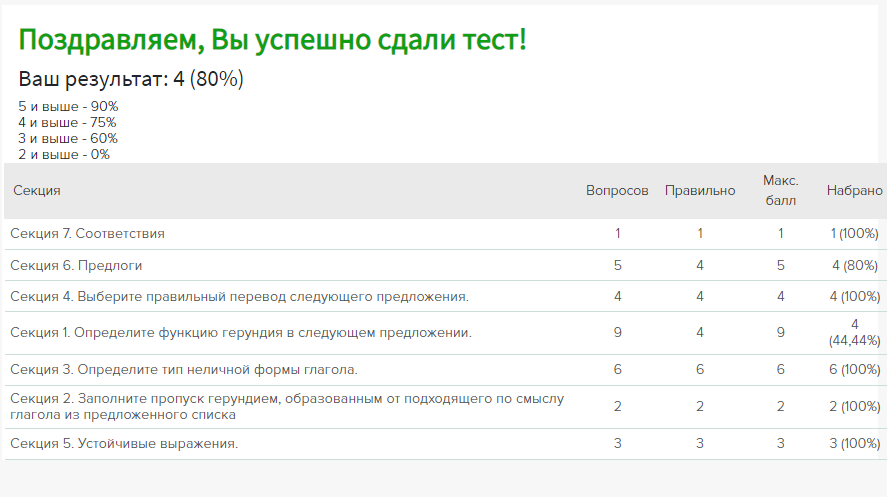
Task: Select row 'Секция 7. Соответствия'
Action: (87, 233)
